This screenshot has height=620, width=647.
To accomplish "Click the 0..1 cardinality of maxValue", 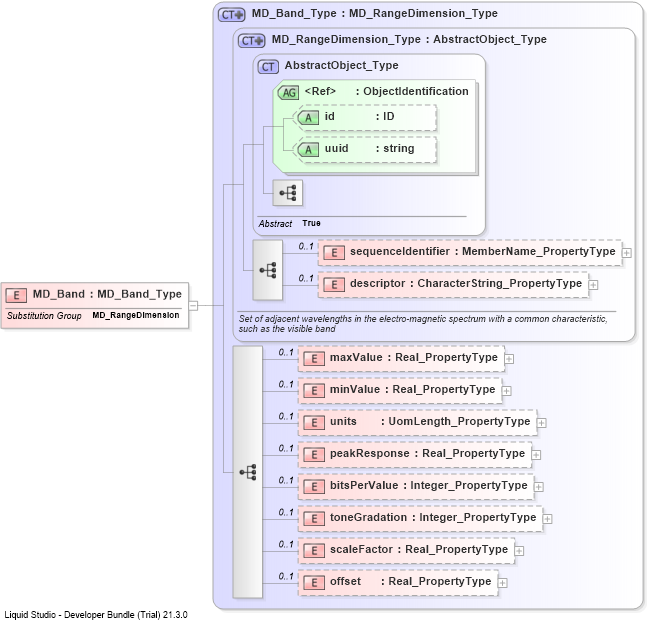I will [x=286, y=352].
